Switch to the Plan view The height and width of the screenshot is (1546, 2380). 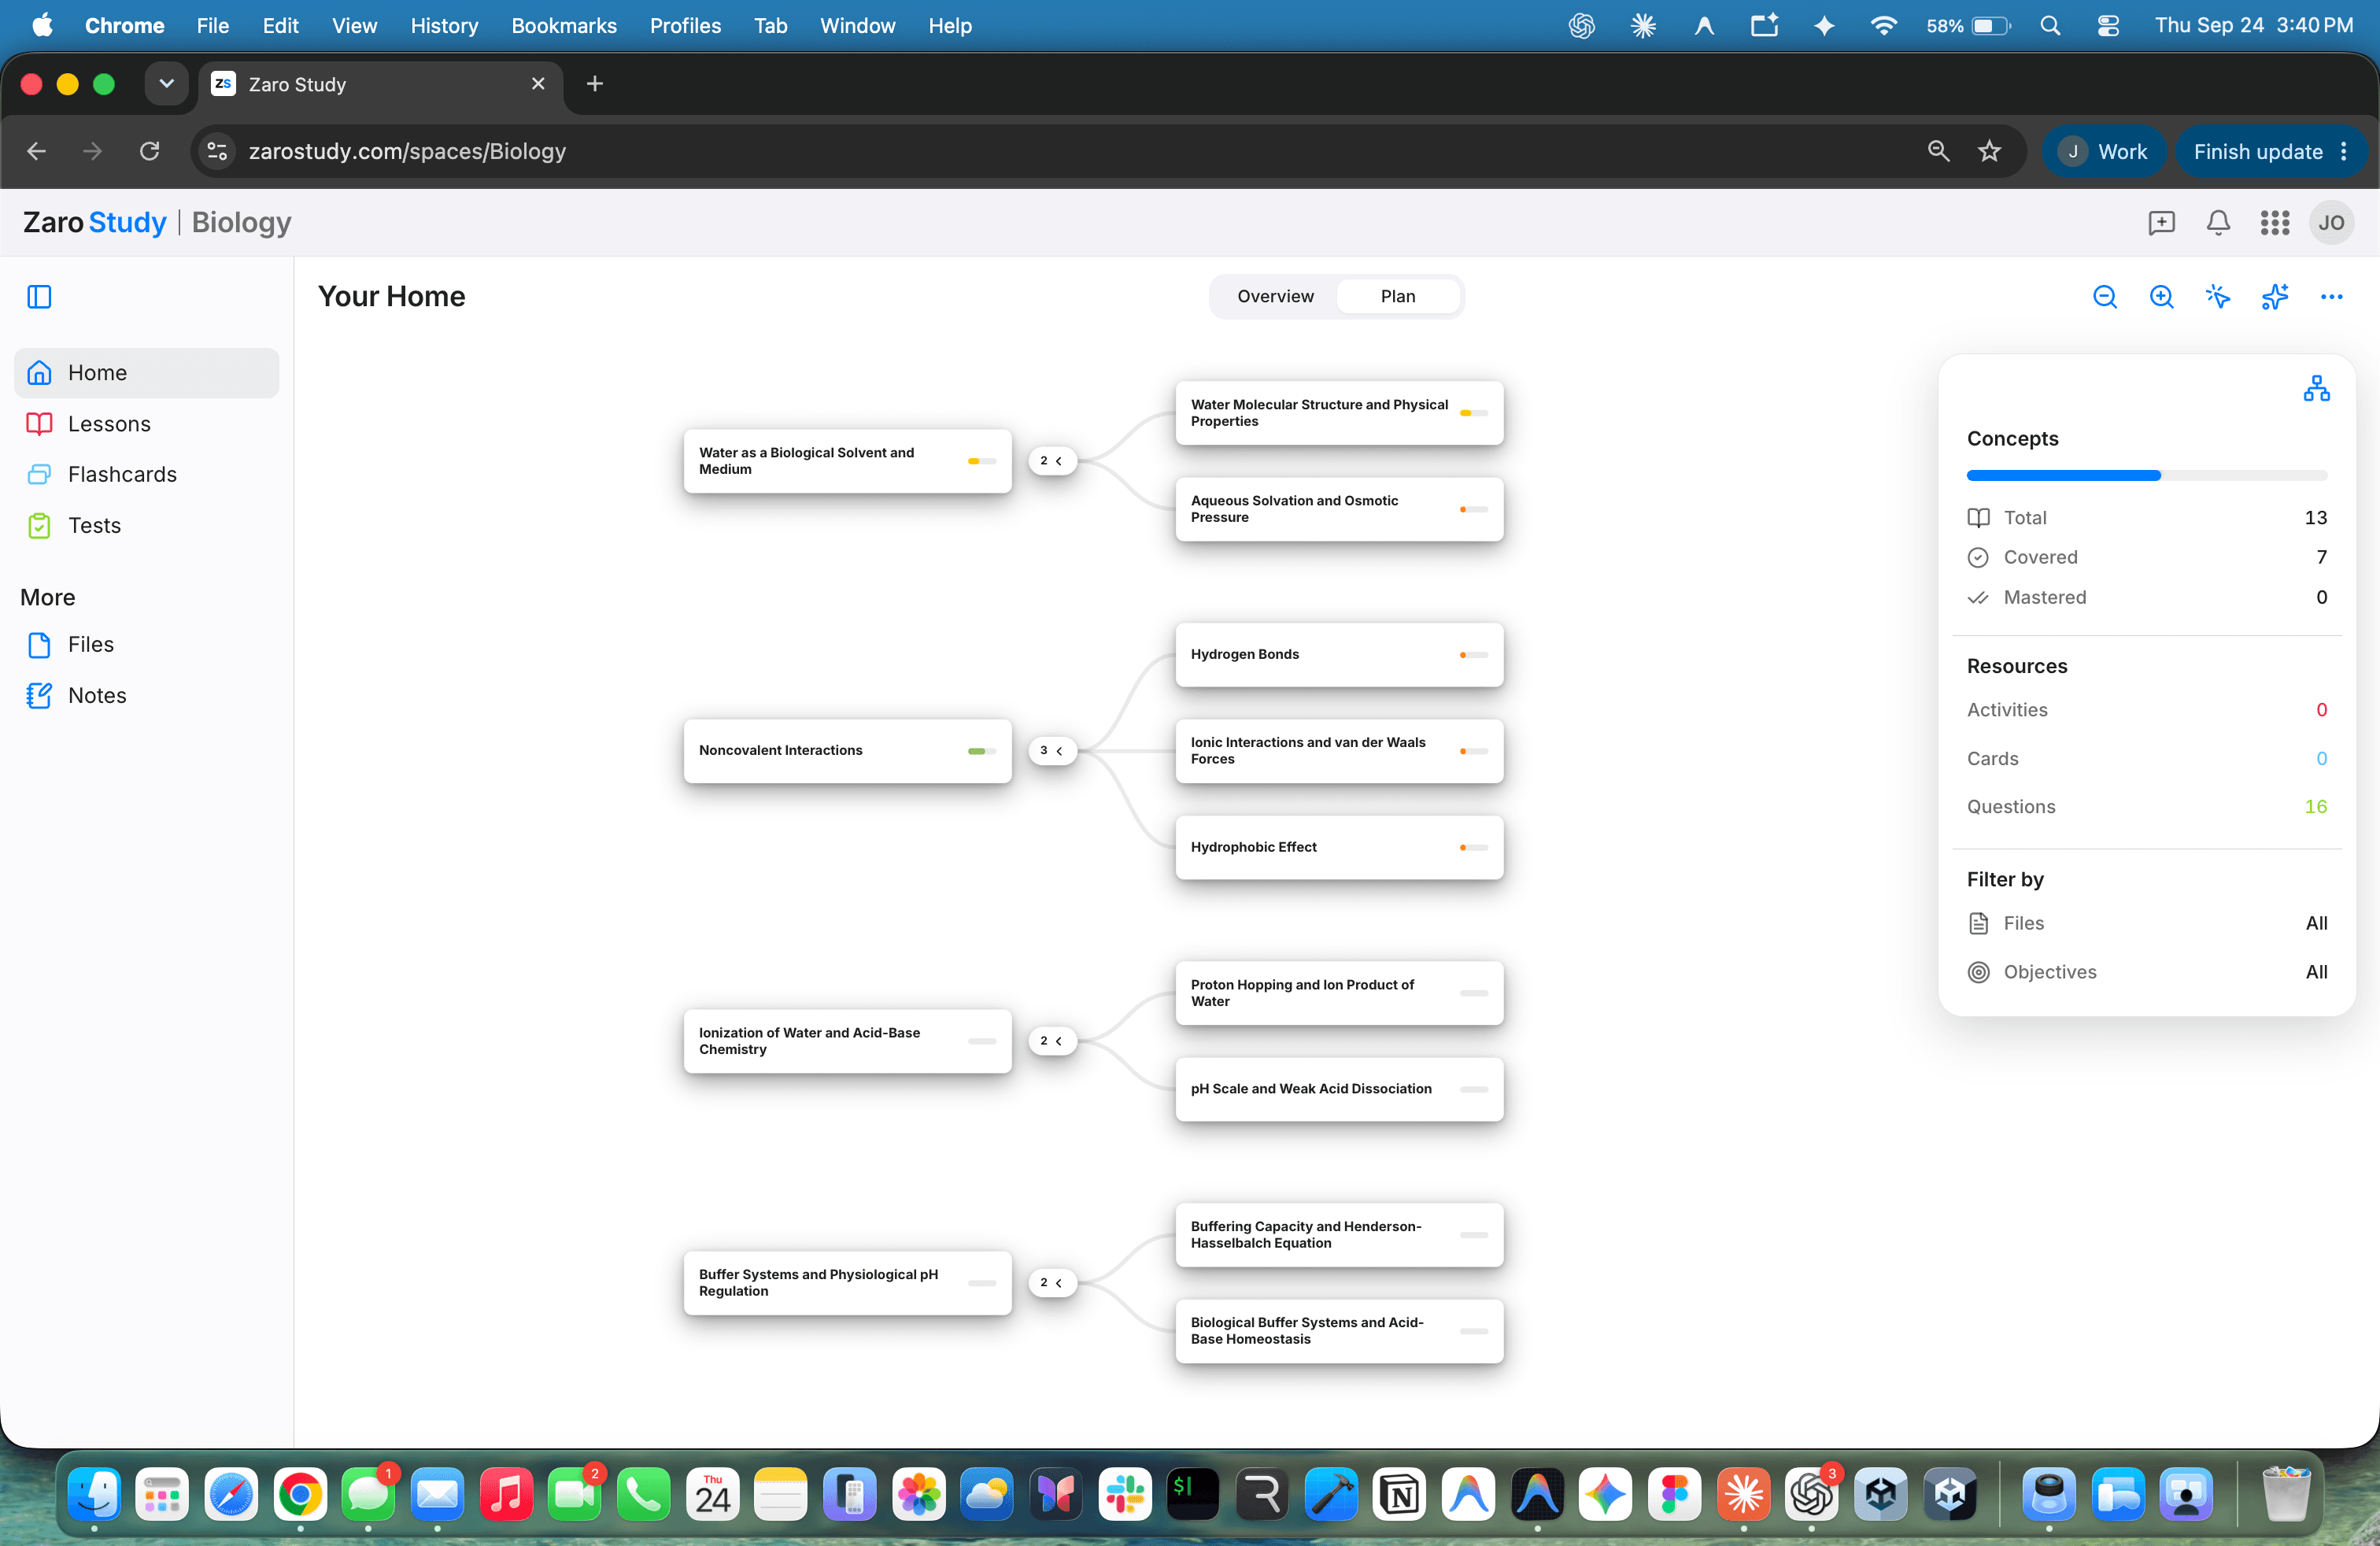(x=1398, y=296)
